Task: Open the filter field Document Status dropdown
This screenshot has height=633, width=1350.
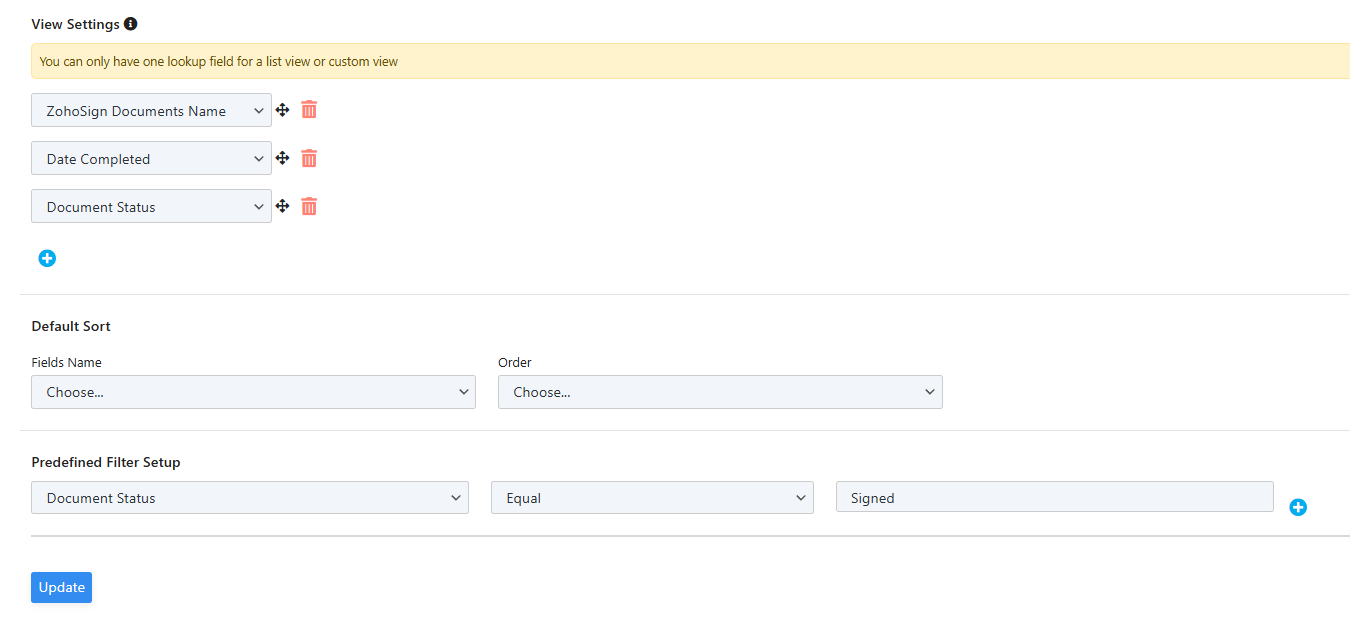Action: (x=249, y=498)
